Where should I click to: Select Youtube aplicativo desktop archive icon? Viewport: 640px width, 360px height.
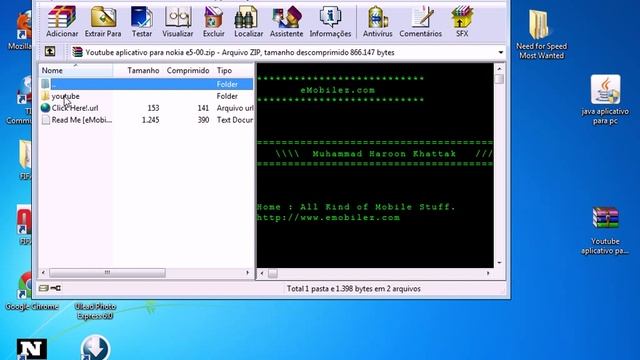(x=605, y=231)
